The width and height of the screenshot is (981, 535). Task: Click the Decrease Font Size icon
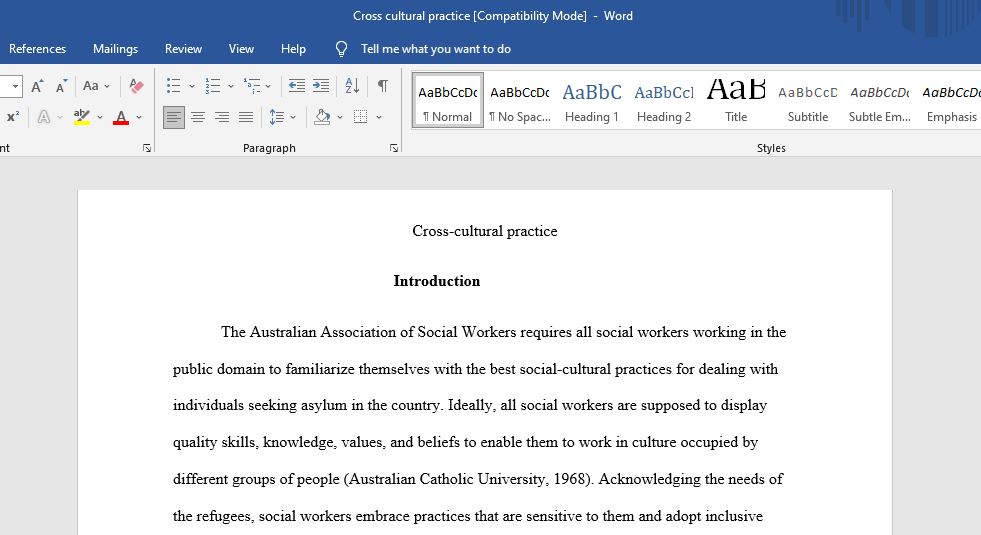(61, 86)
